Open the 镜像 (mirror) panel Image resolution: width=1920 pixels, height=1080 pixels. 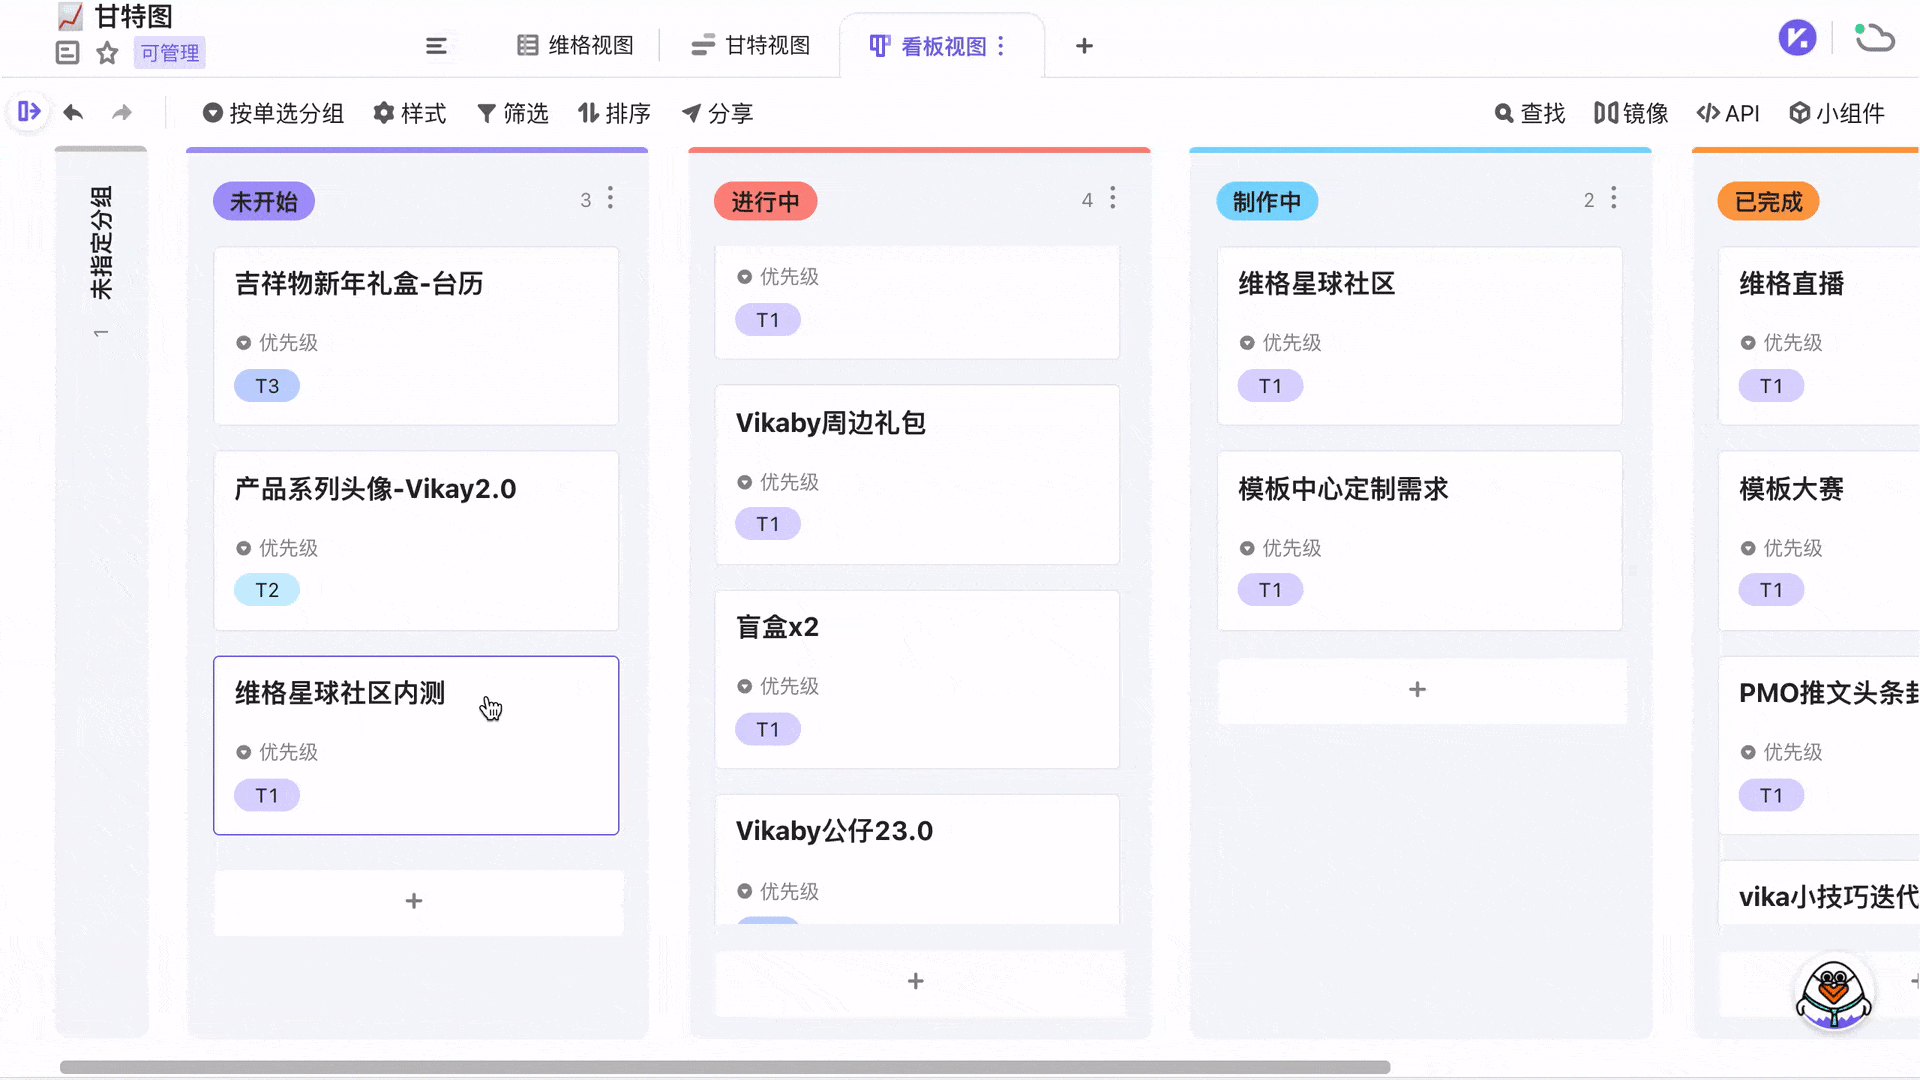(1631, 113)
